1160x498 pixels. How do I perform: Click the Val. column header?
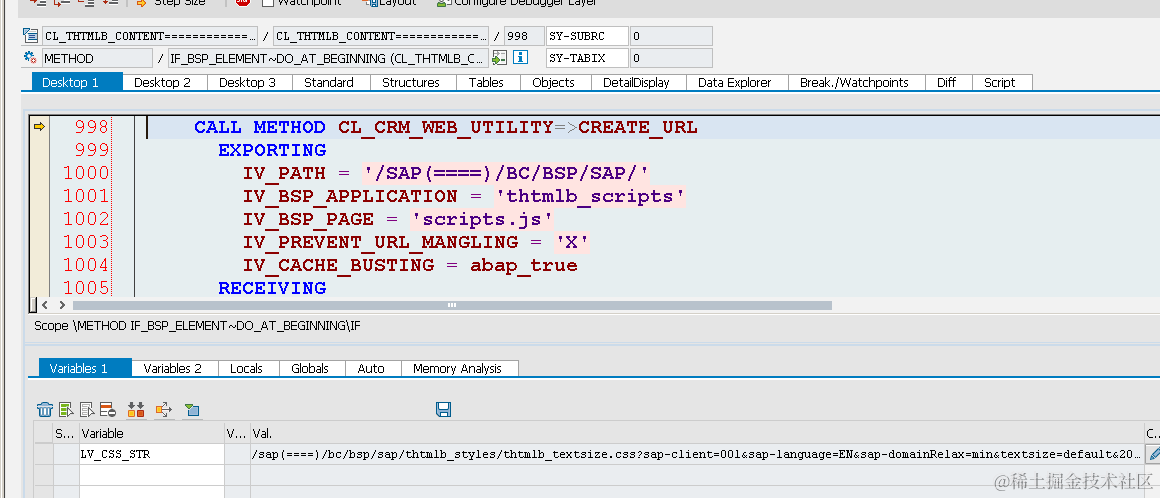697,433
